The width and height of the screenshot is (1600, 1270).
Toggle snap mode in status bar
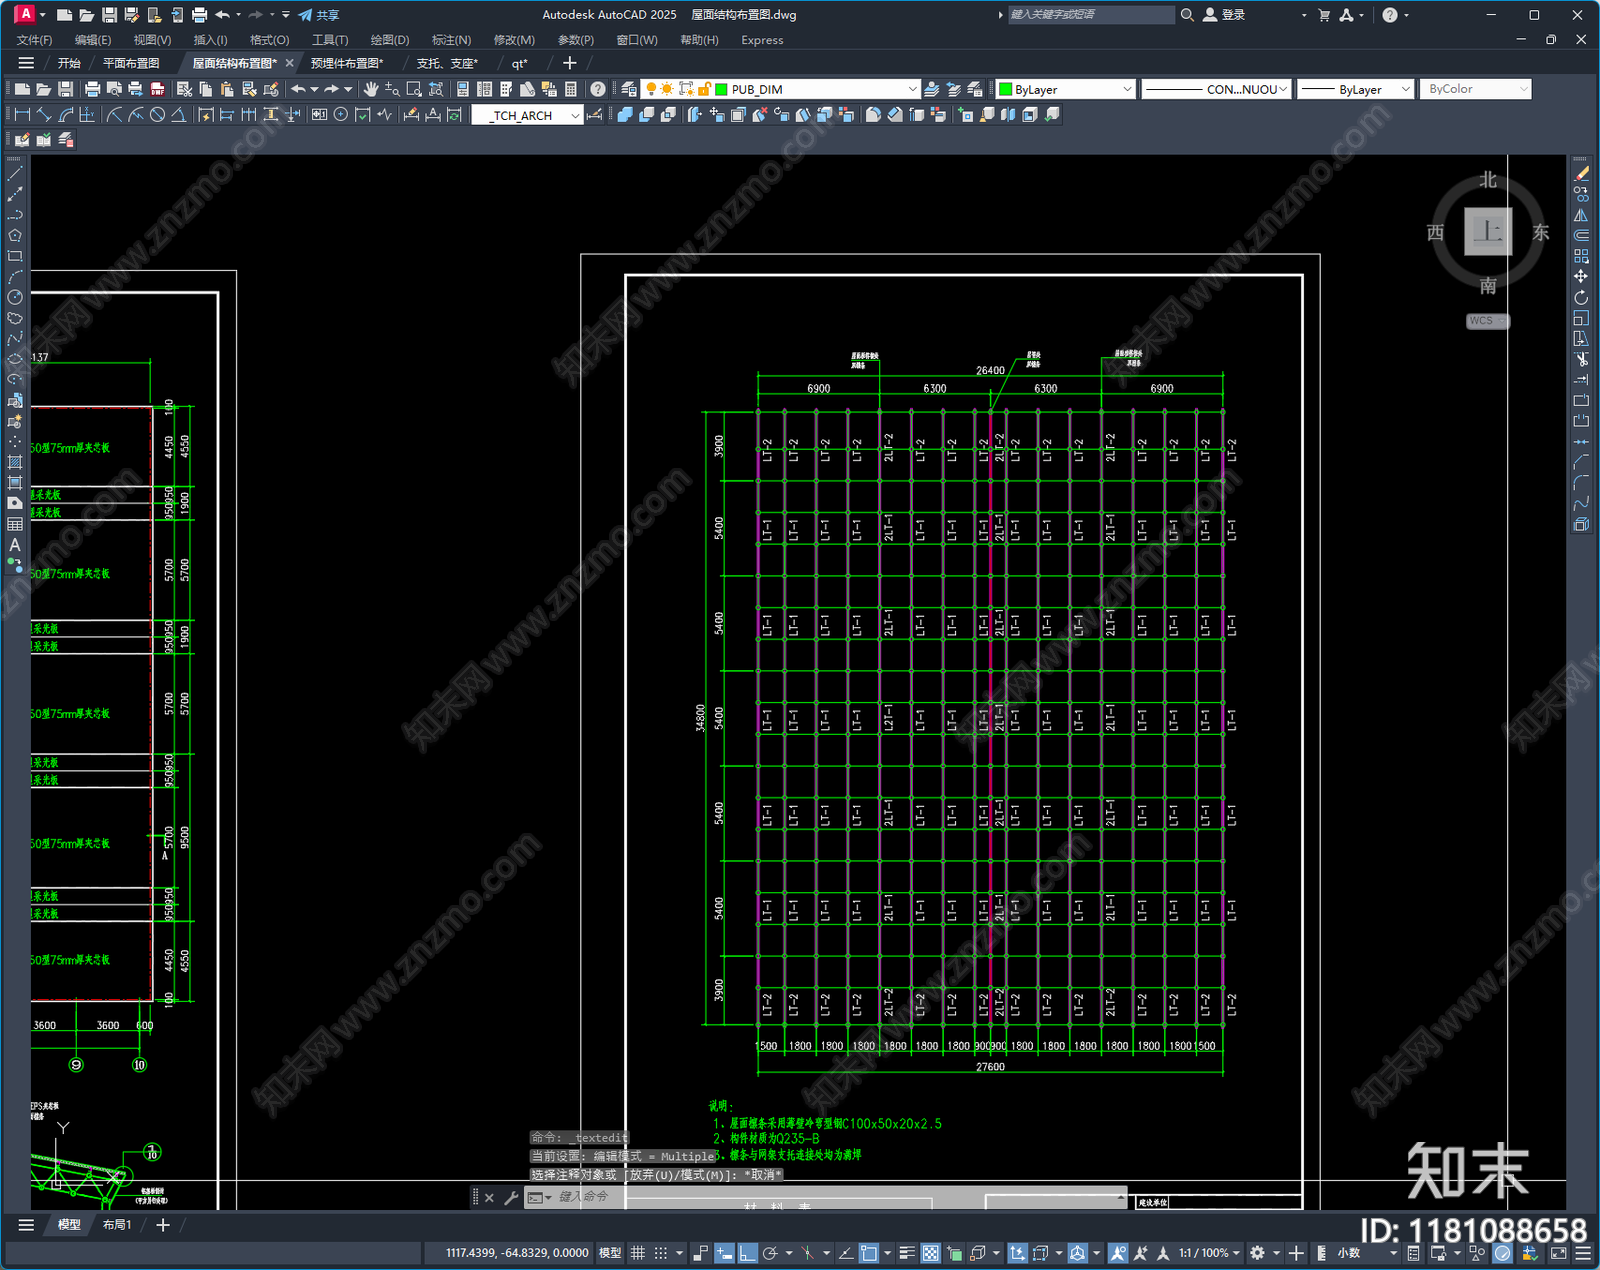tap(661, 1253)
